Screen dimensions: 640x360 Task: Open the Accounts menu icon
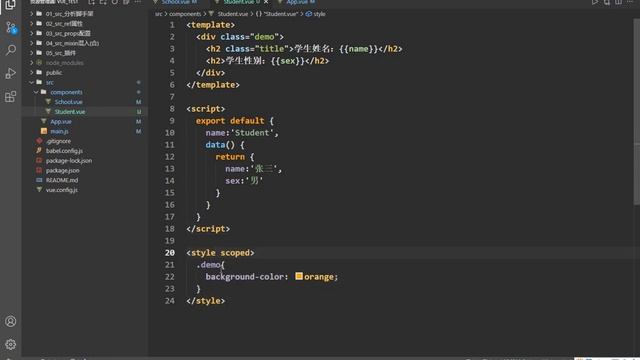tap(11, 321)
